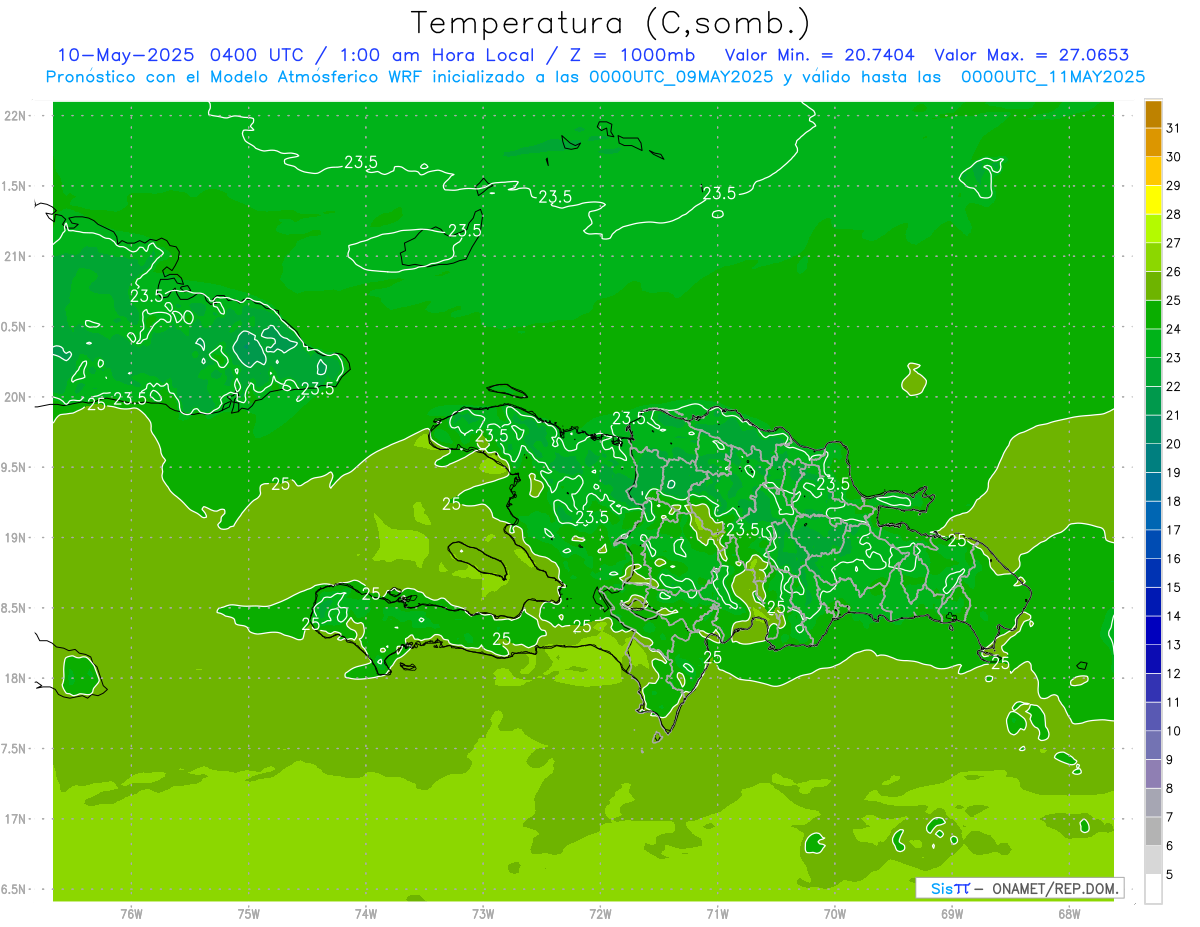This screenshot has height=927, width=1200.
Task: Click the "75W" longitude axis label
Action: tap(249, 913)
